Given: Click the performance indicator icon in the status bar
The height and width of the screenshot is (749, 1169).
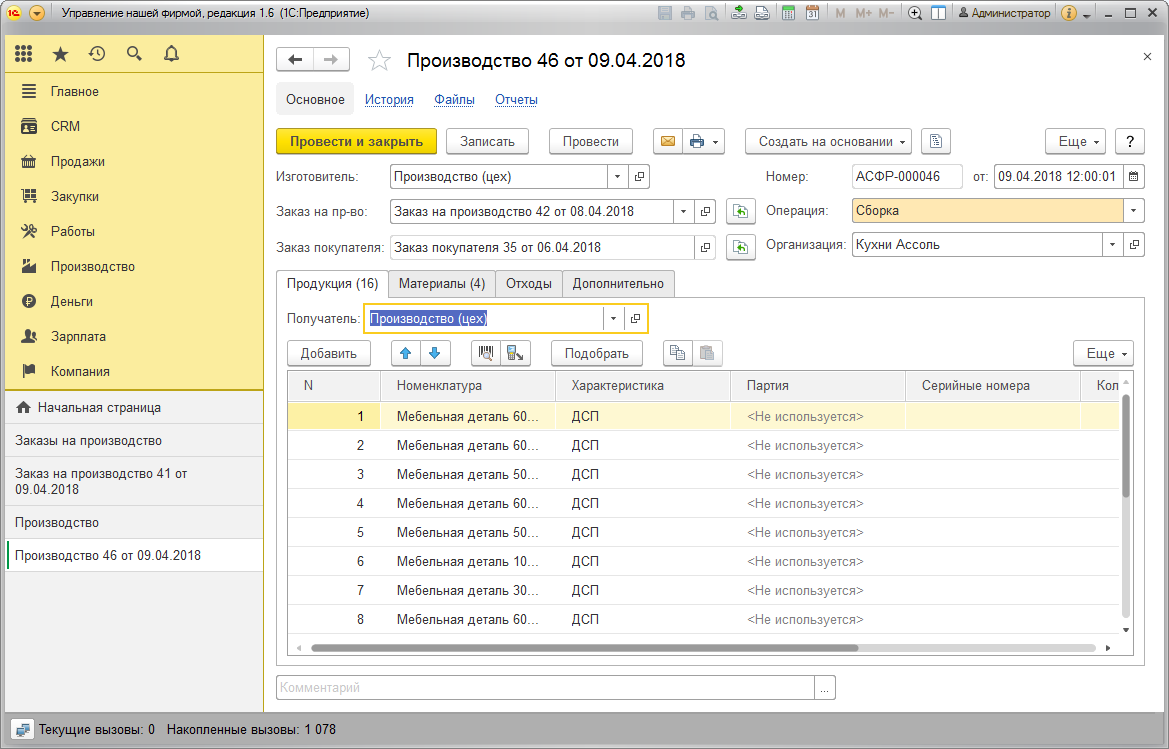Looking at the screenshot, I should (x=23, y=730).
